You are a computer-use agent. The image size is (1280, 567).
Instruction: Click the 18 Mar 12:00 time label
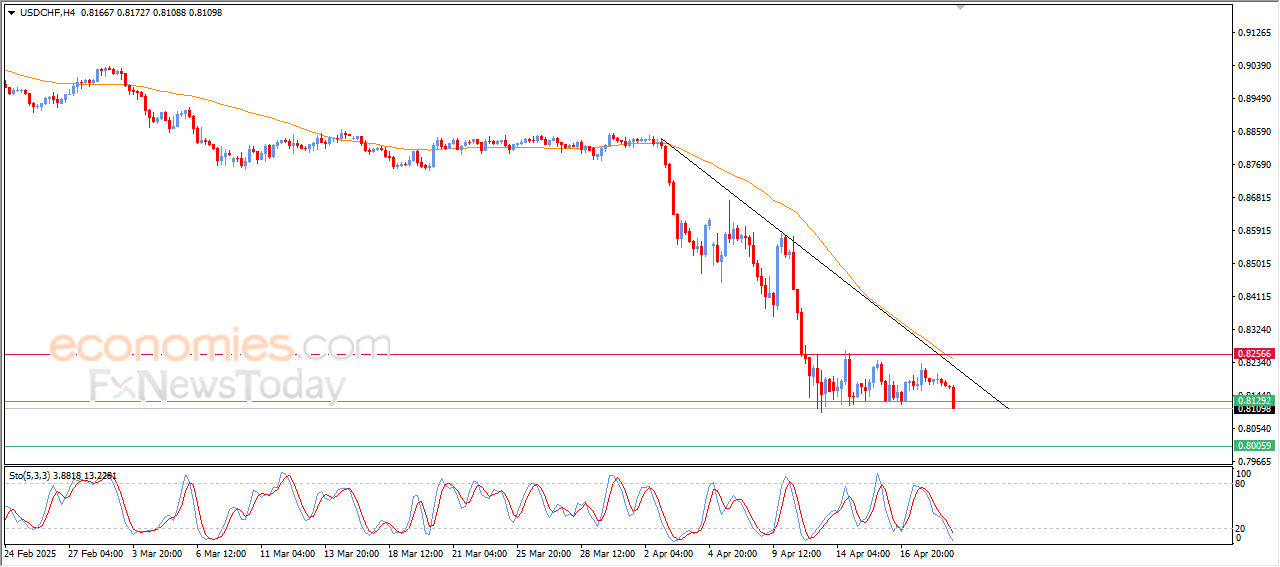click(415, 552)
